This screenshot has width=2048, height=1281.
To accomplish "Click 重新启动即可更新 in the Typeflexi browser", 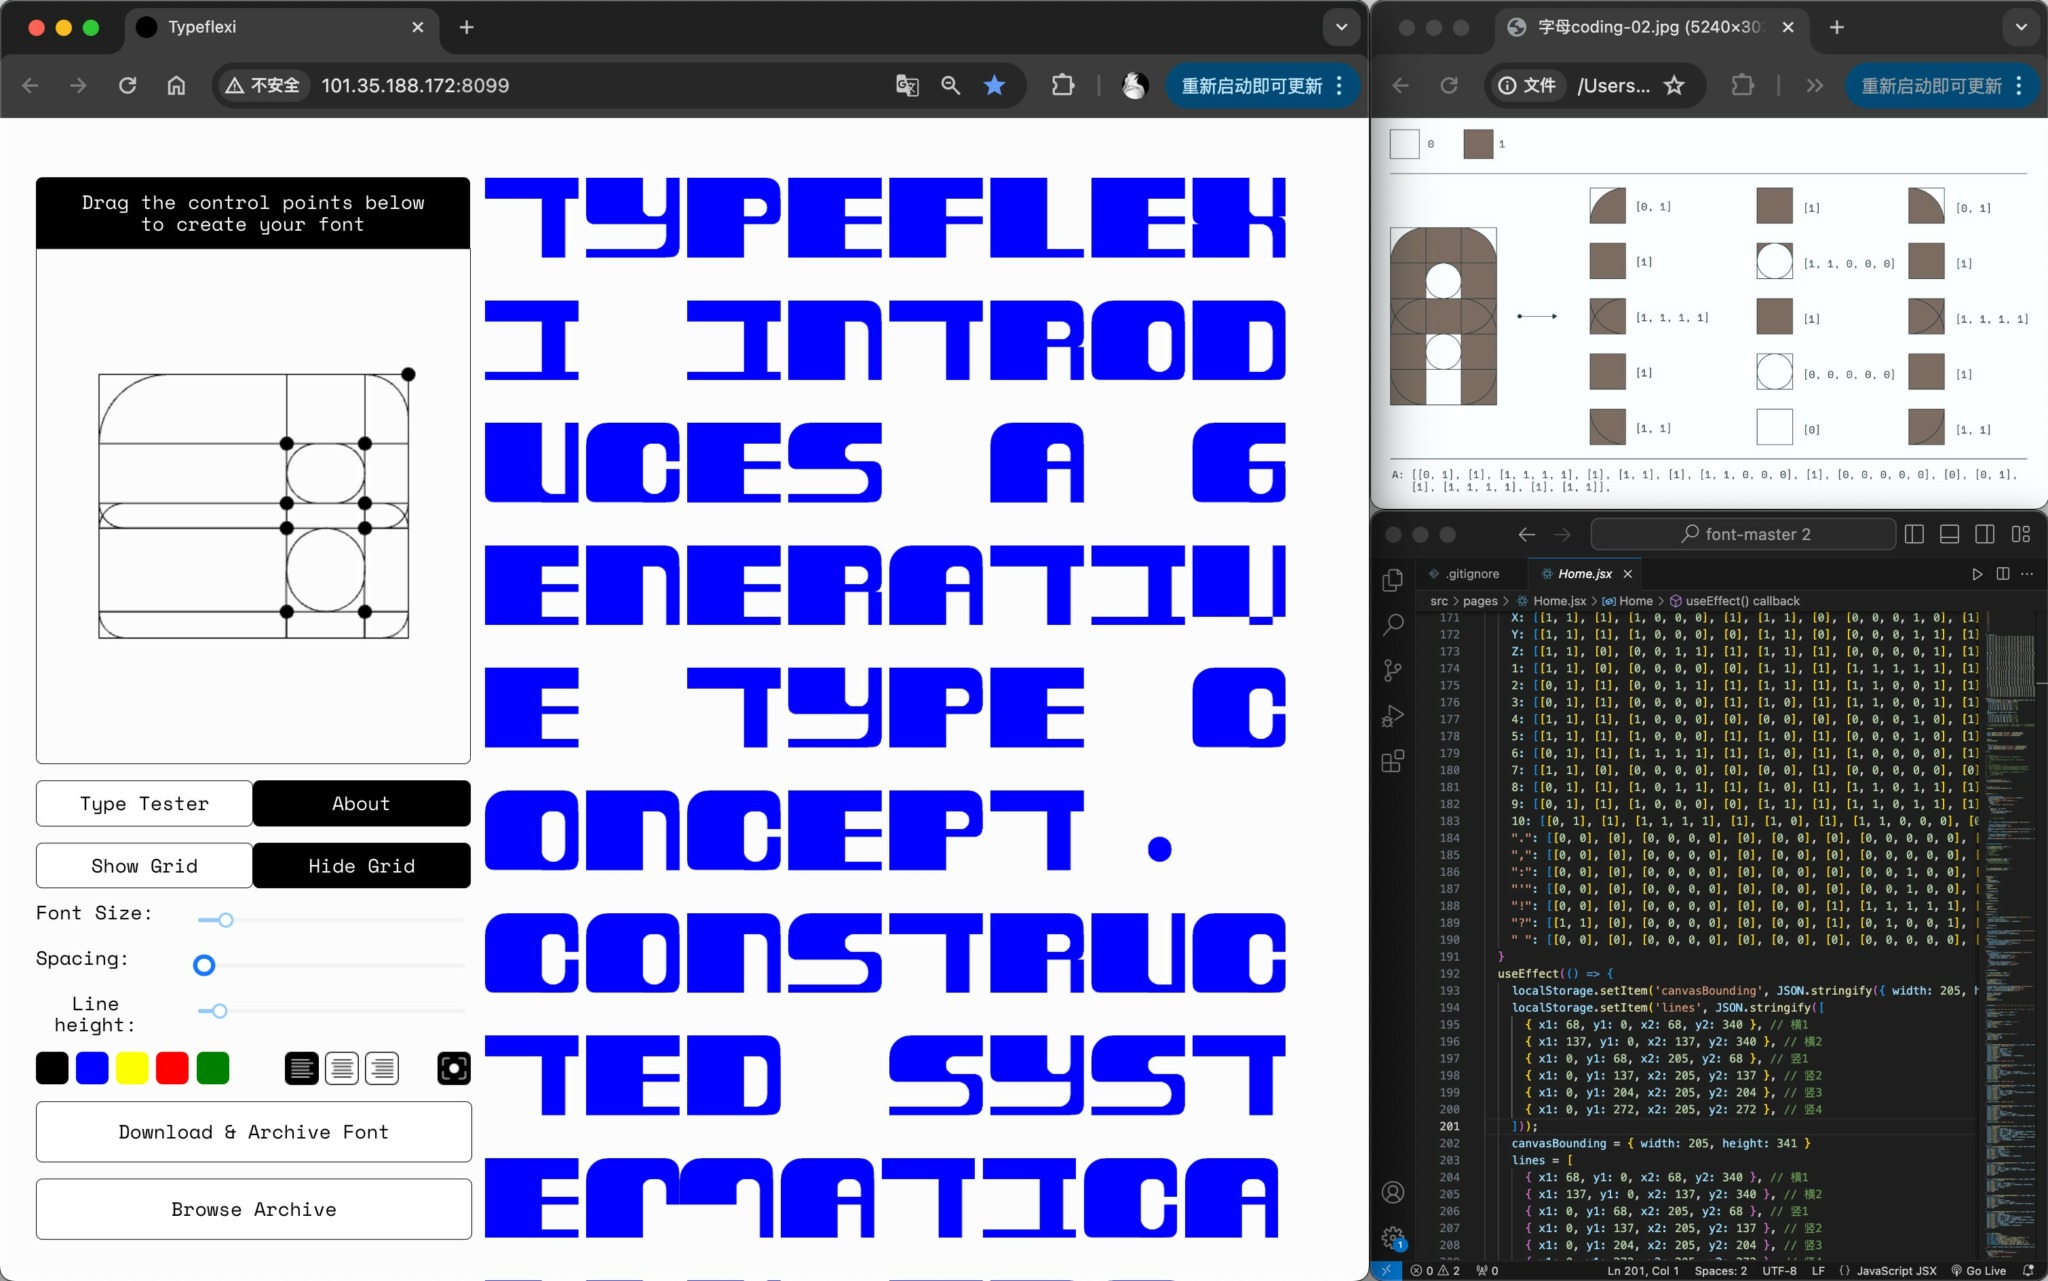I will tap(1252, 86).
